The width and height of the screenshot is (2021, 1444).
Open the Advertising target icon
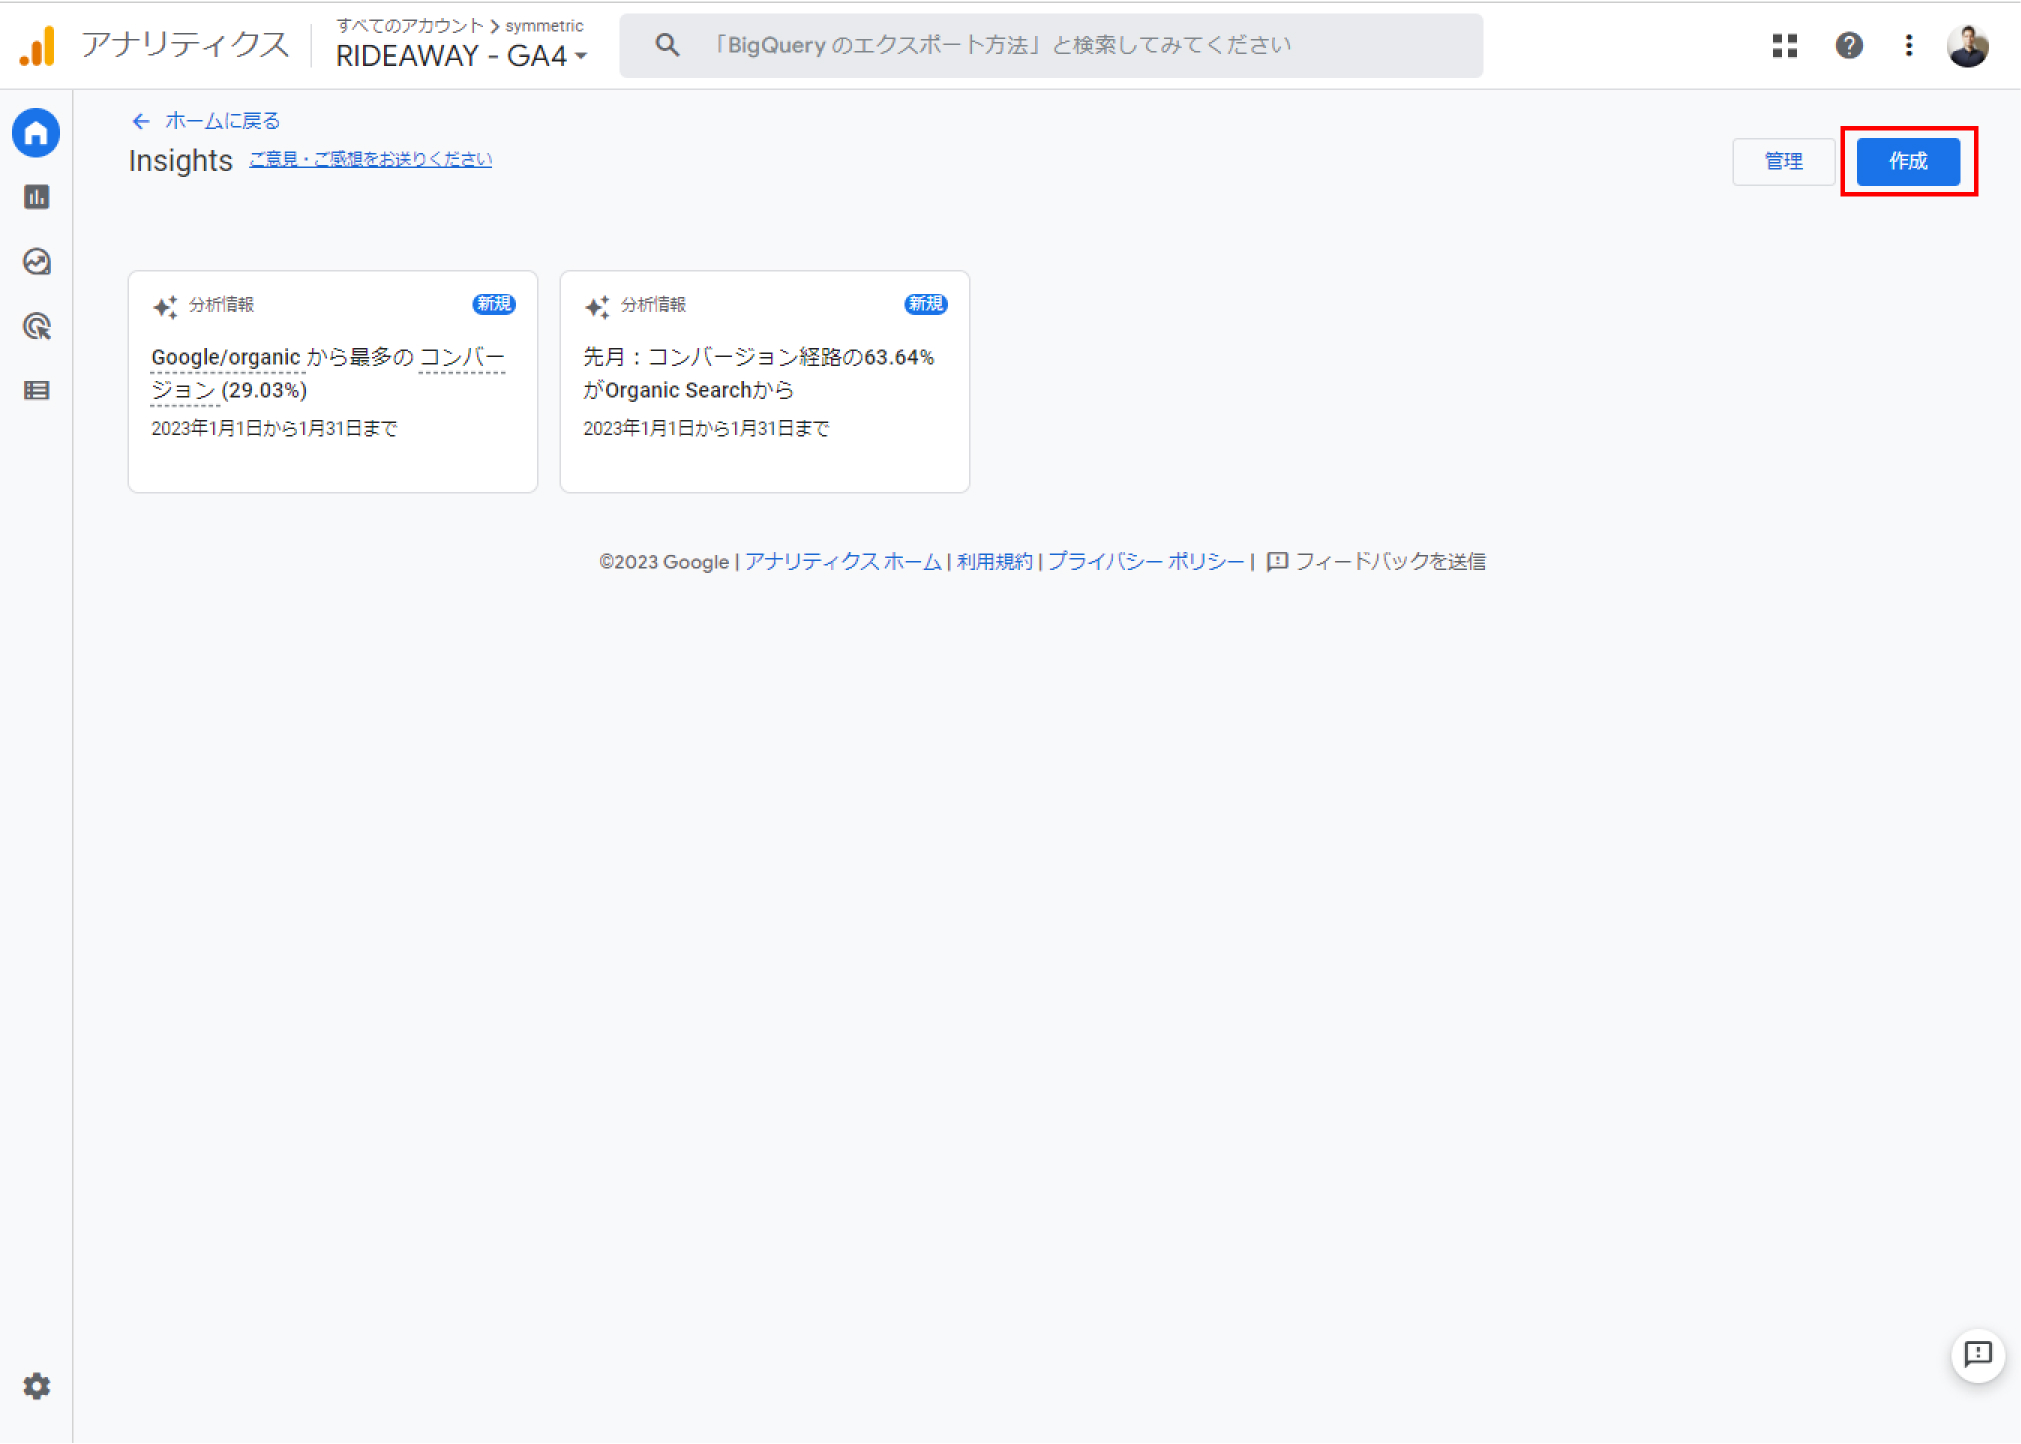point(36,326)
